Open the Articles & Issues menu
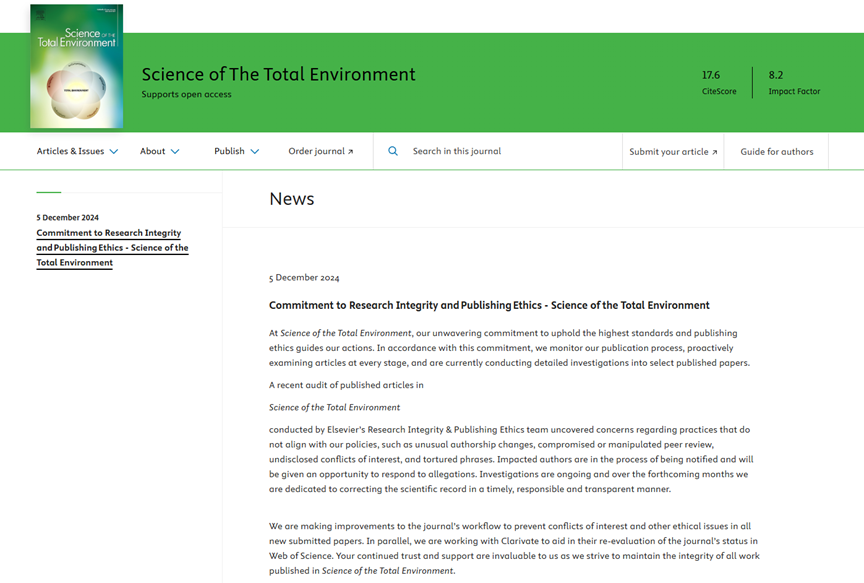The image size is (864, 583). [x=70, y=152]
